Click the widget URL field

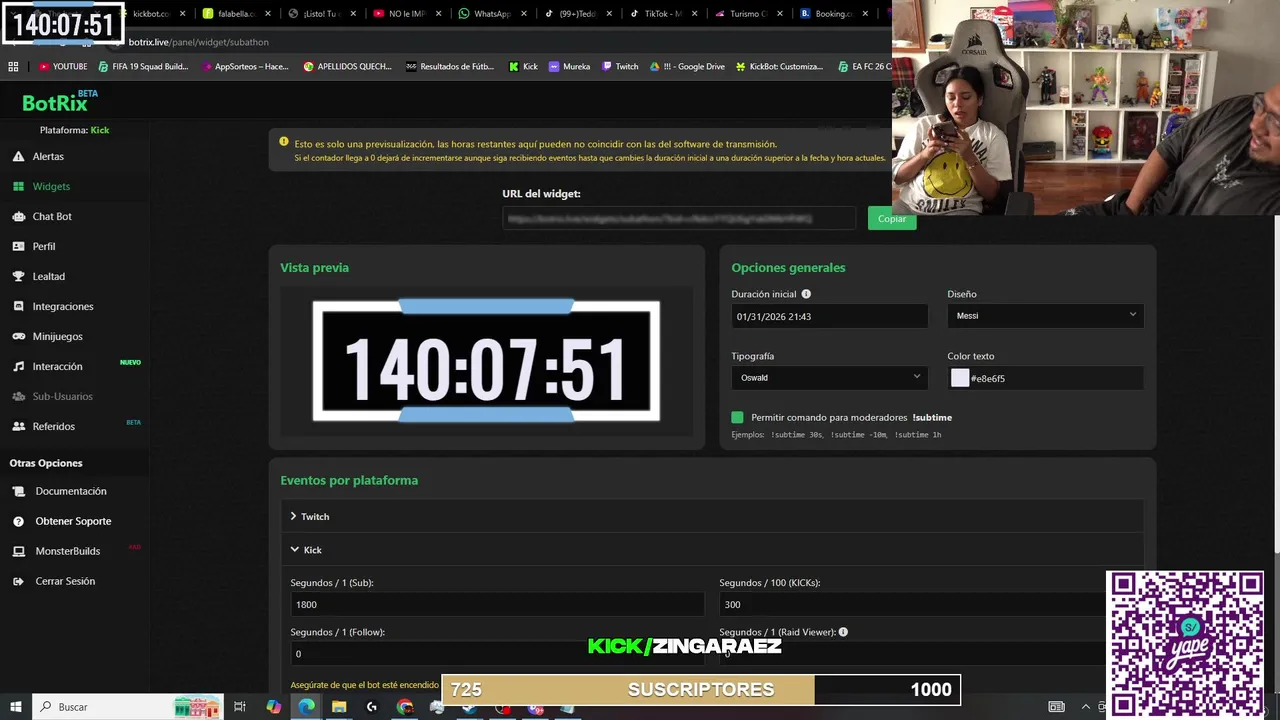[x=679, y=218]
